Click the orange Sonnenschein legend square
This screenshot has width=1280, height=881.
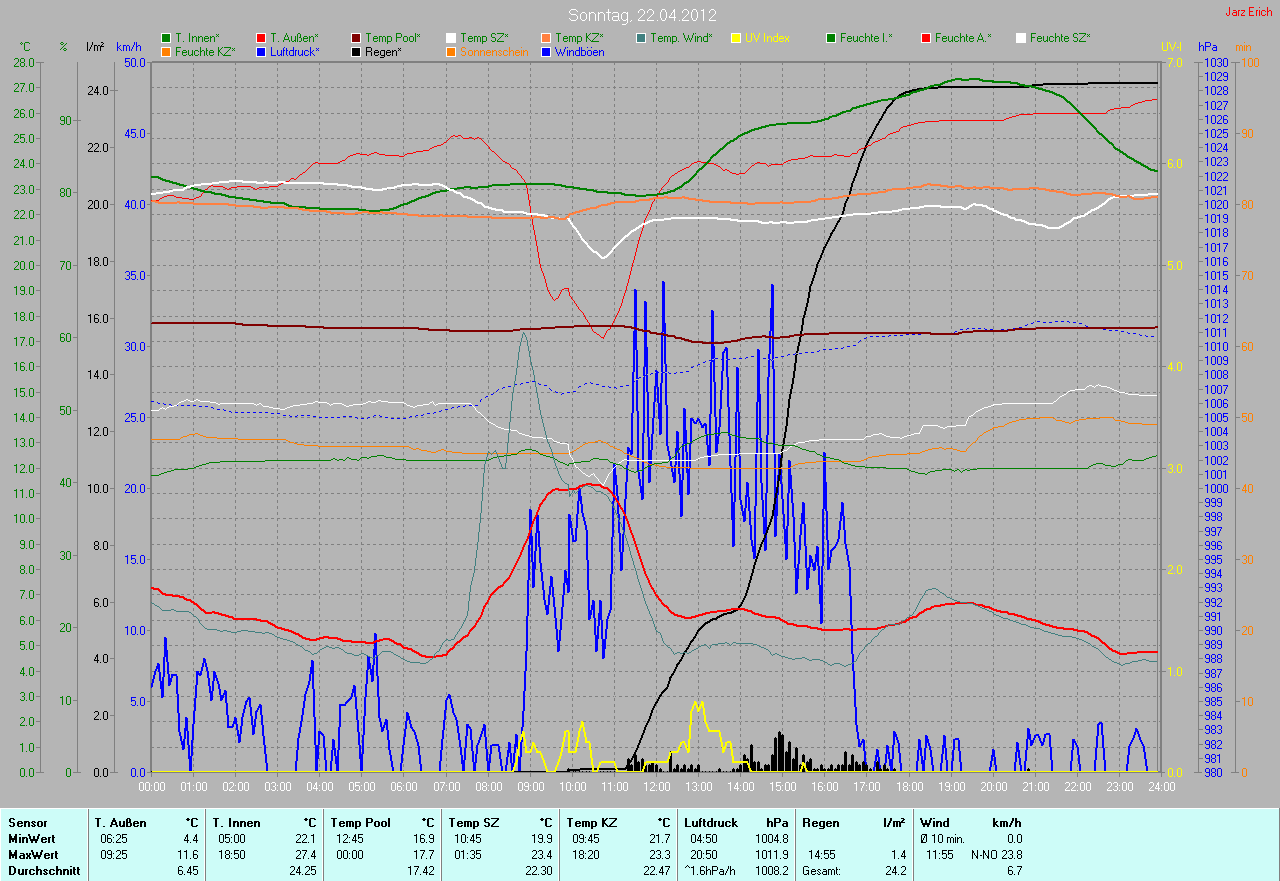click(x=451, y=51)
